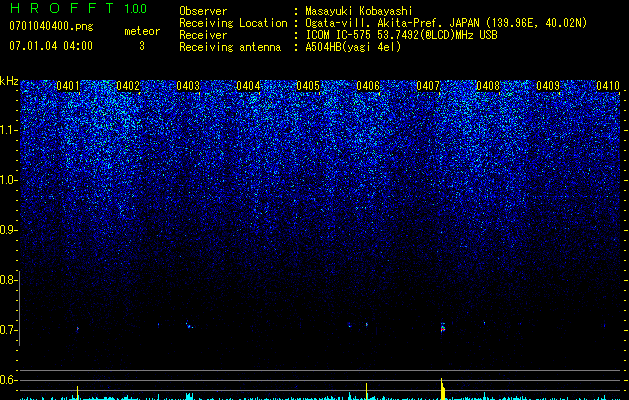Click the meteor echo spot near 0401
629x400 pixels.
pyautogui.click(x=77, y=329)
